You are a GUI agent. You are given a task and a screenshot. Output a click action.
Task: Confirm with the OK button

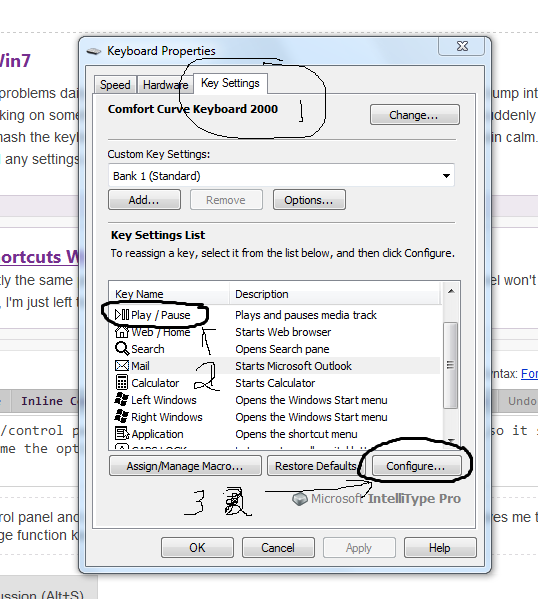(197, 548)
